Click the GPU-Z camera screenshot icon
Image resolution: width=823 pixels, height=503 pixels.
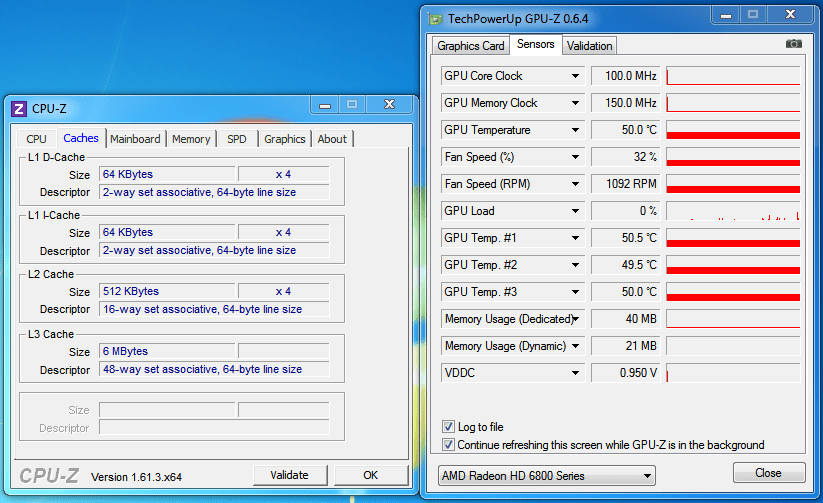click(x=793, y=44)
